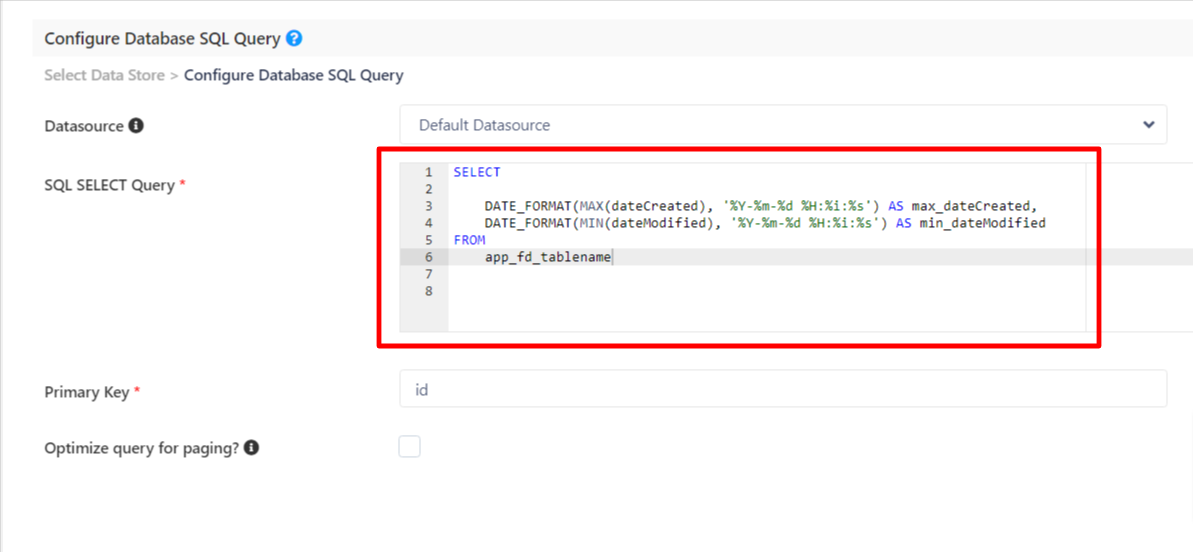The height and width of the screenshot is (552, 1193).
Task: Click MAX(dateCreated) expression on line 3
Action: pyautogui.click(x=643, y=206)
